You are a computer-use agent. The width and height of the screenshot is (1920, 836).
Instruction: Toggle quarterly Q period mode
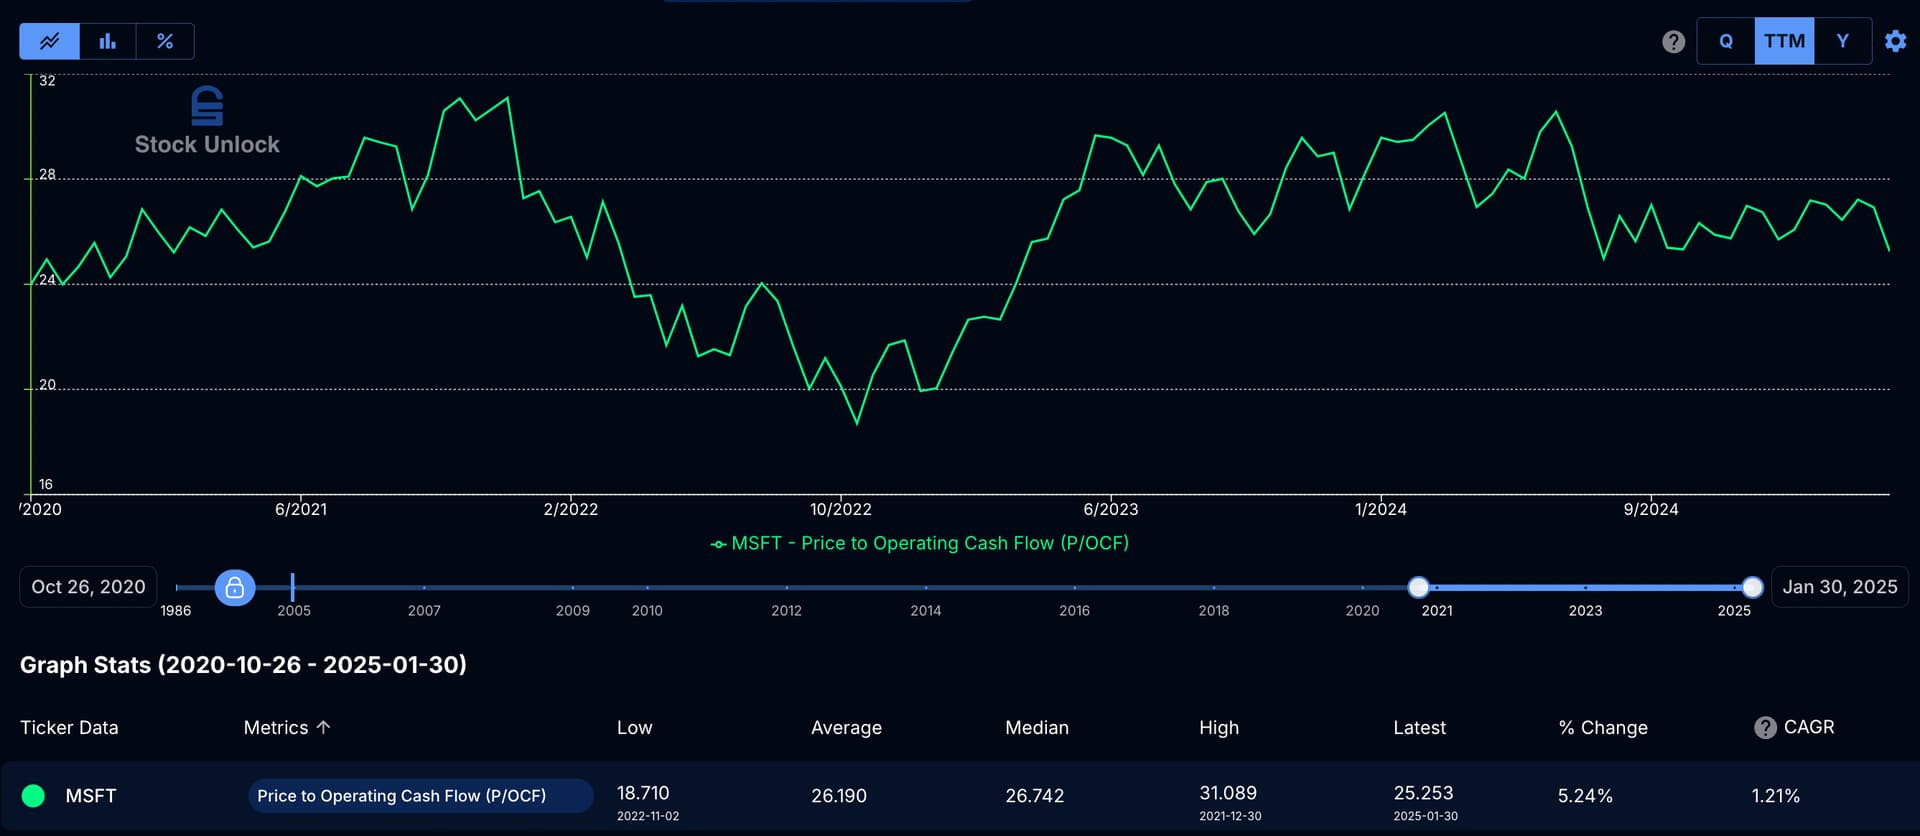(1726, 41)
